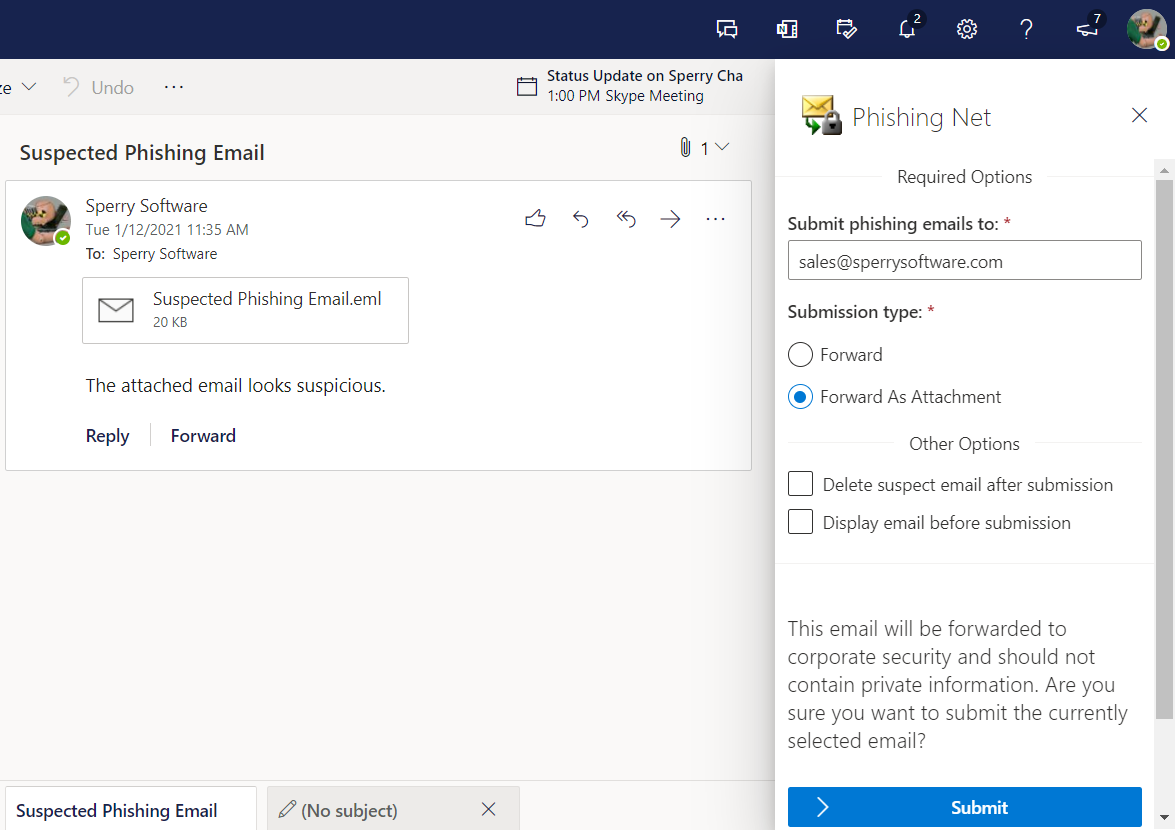The height and width of the screenshot is (830, 1175).
Task: Click the Forward arrow icon
Action: 671,219
